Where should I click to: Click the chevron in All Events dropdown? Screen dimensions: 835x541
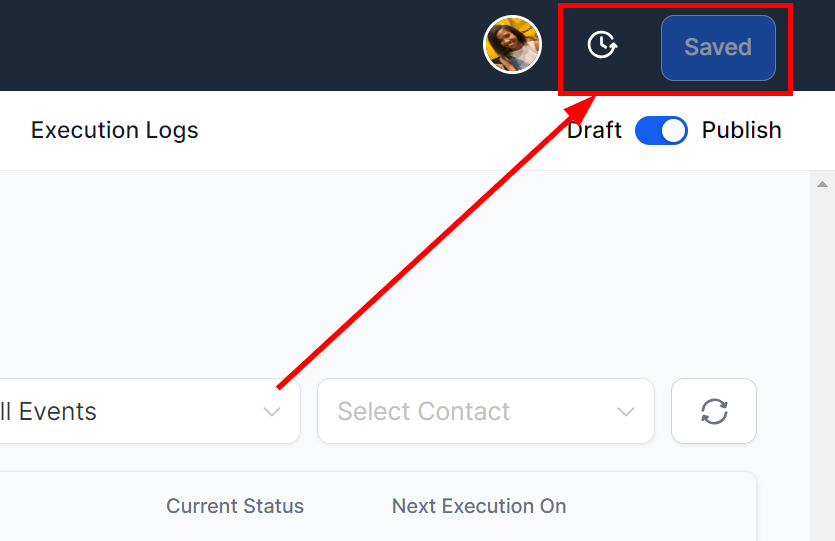272,412
